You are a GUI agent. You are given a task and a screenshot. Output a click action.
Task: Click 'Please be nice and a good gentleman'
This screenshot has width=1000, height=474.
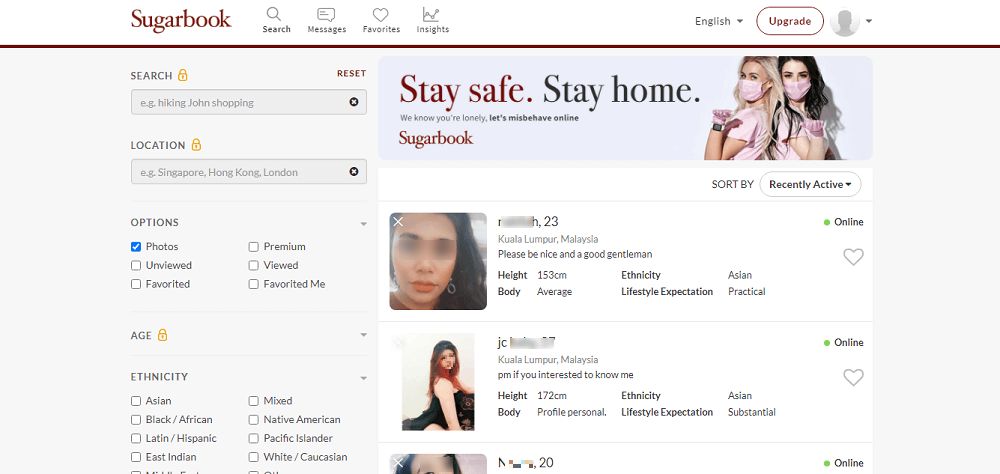pos(575,254)
